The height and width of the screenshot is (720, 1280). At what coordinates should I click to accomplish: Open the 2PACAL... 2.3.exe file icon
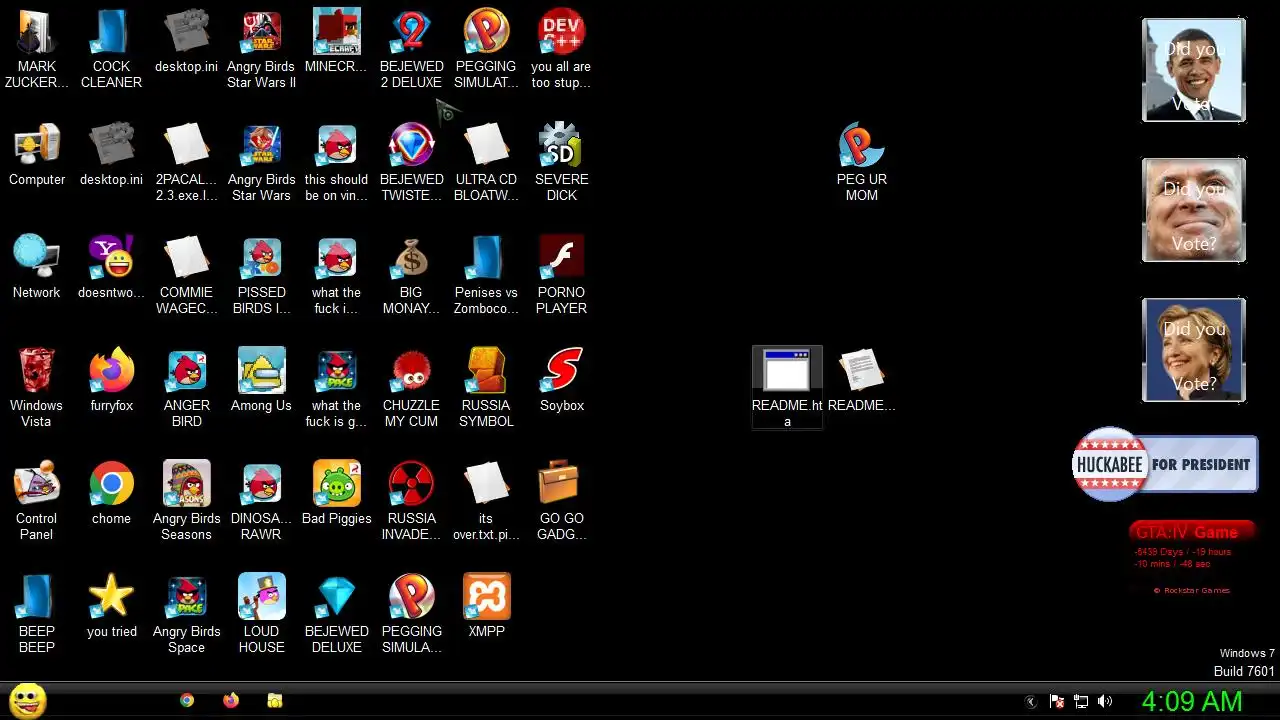pyautogui.click(x=186, y=162)
